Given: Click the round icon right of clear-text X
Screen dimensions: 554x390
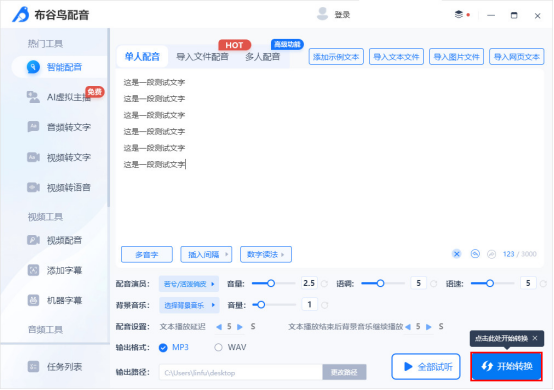Looking at the screenshot, I should (475, 254).
